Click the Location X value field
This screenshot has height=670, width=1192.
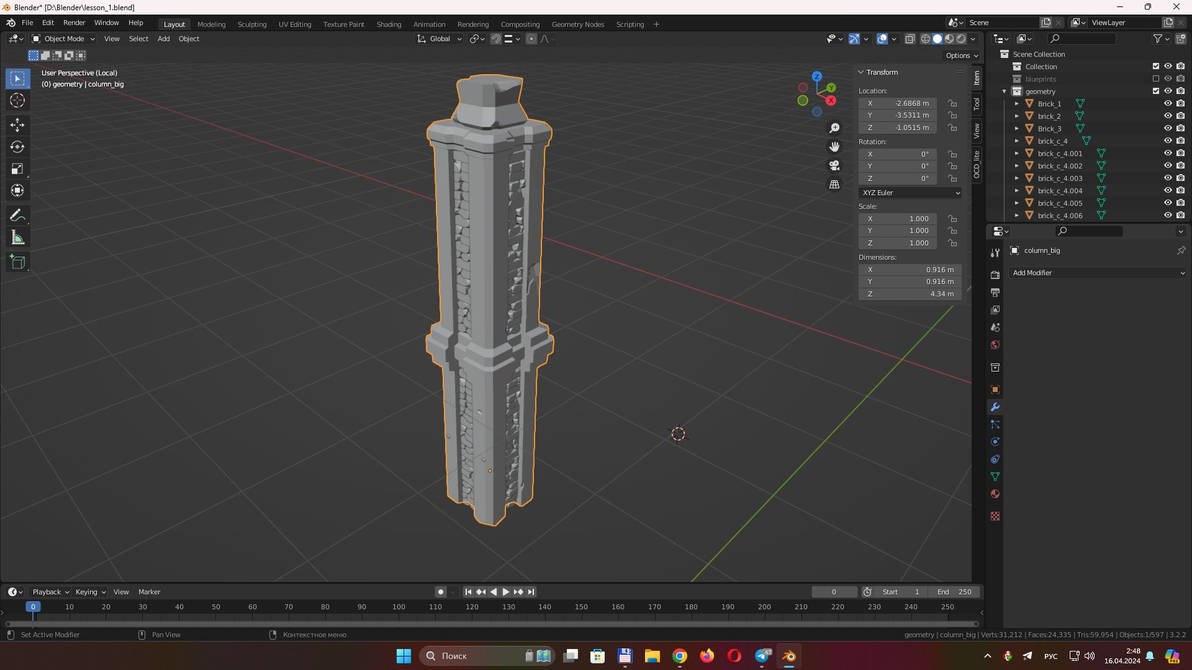pos(902,103)
